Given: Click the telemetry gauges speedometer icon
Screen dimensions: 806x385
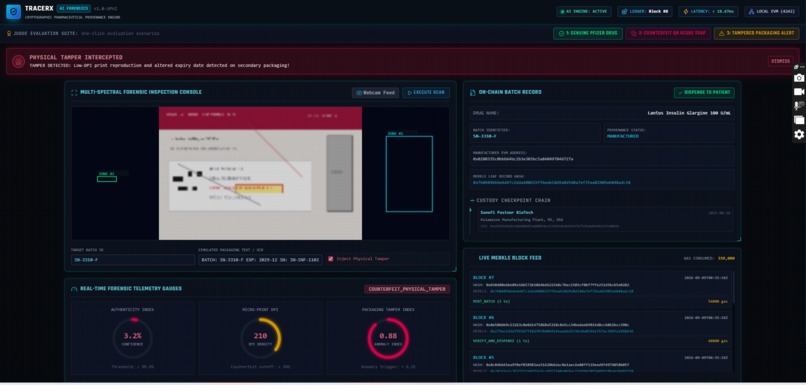Looking at the screenshot, I should coord(74,289).
